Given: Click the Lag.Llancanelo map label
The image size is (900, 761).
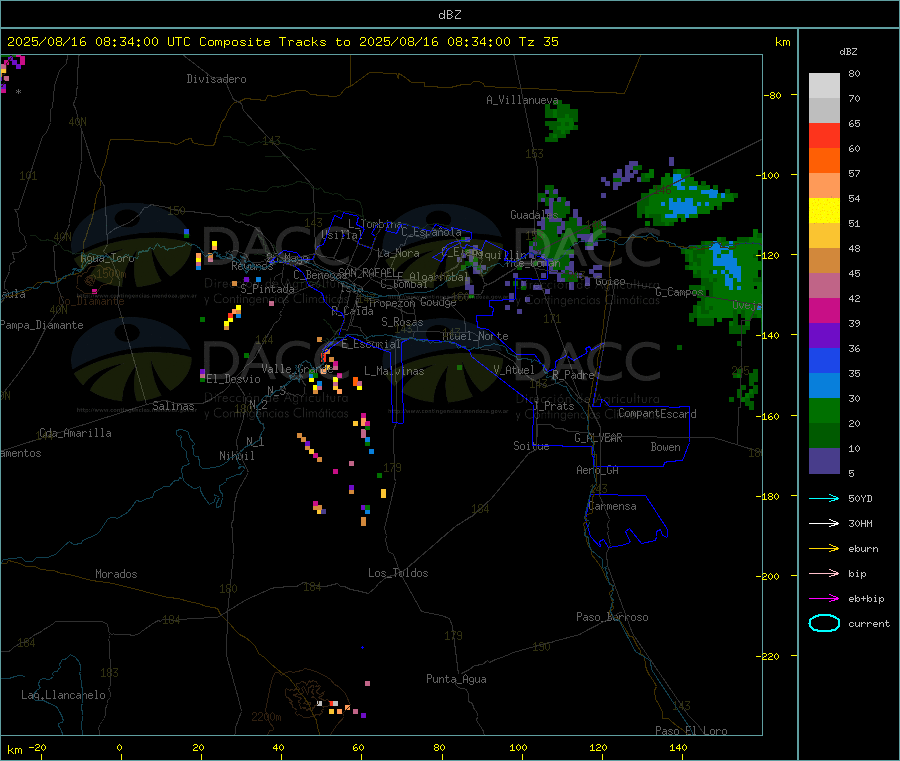Looking at the screenshot, I should [63, 695].
